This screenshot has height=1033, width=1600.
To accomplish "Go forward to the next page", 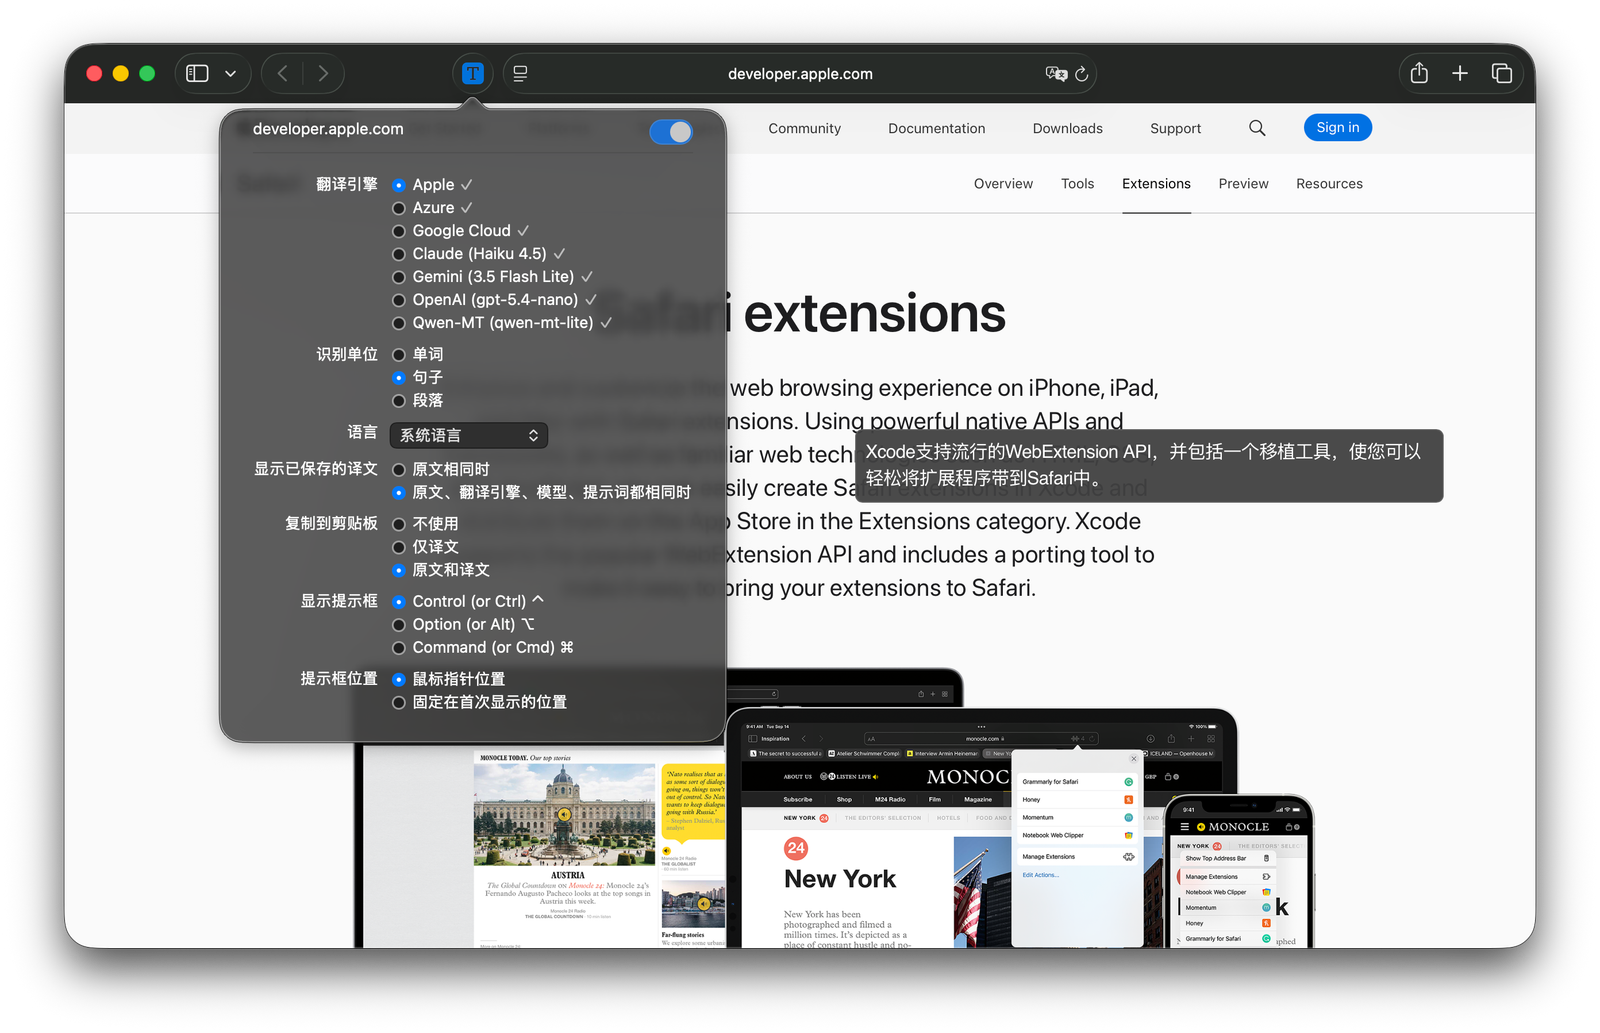I will click(x=323, y=73).
